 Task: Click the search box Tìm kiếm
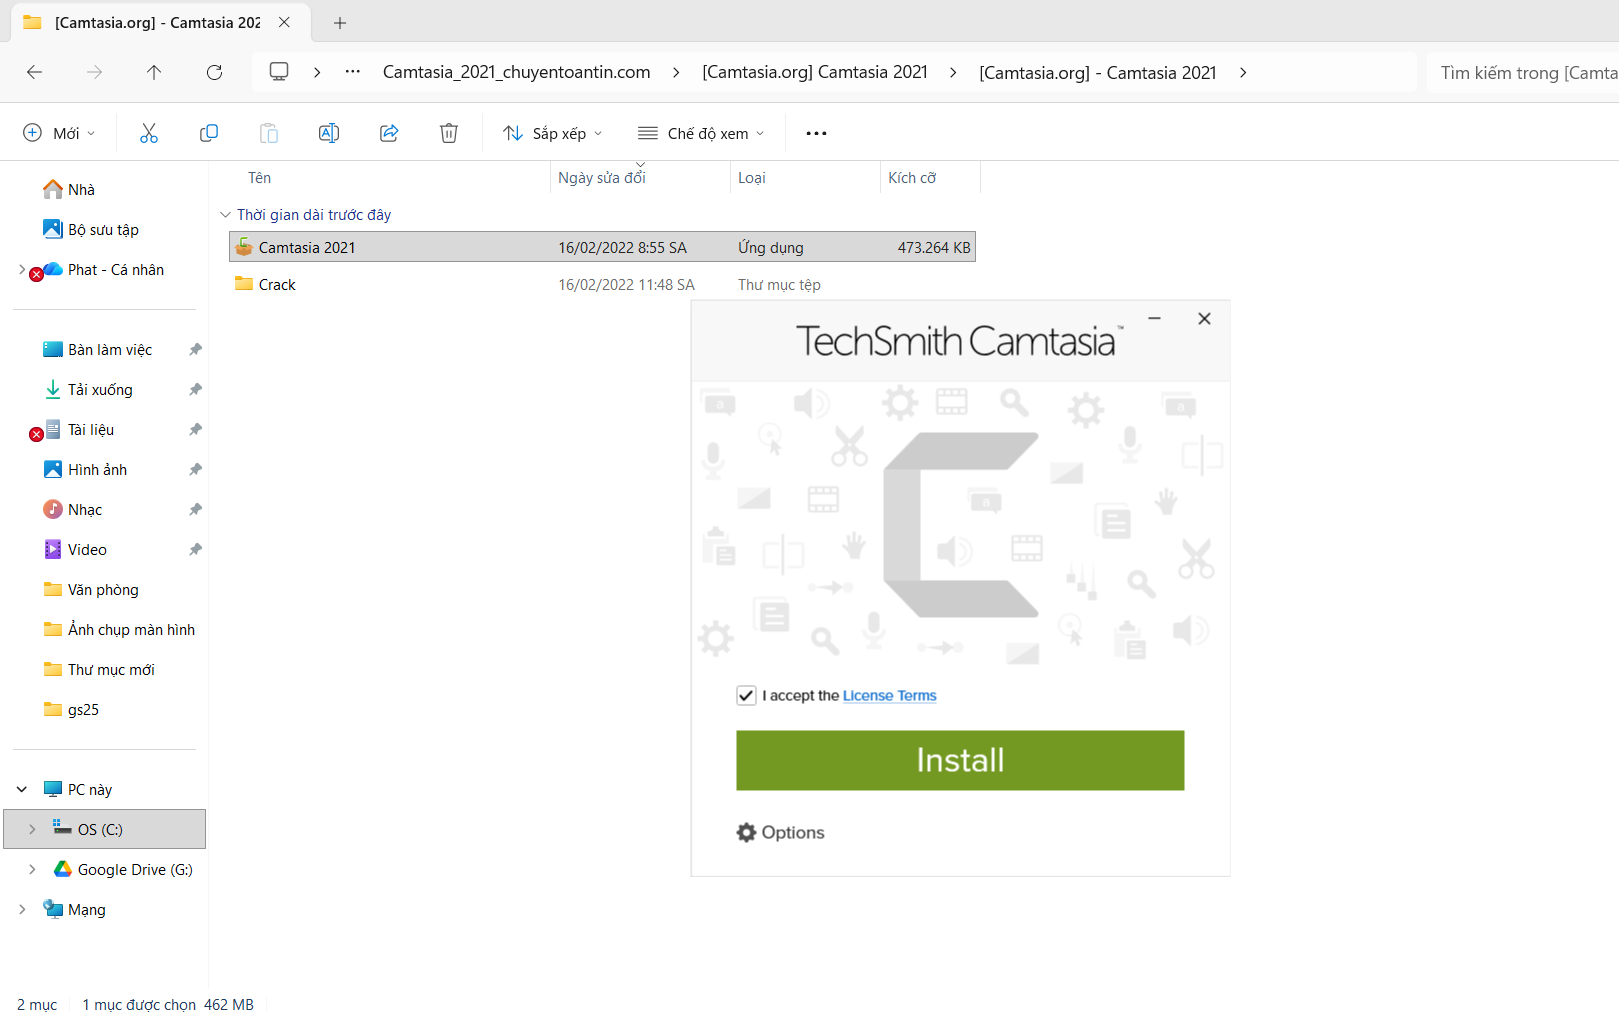tap(1525, 72)
